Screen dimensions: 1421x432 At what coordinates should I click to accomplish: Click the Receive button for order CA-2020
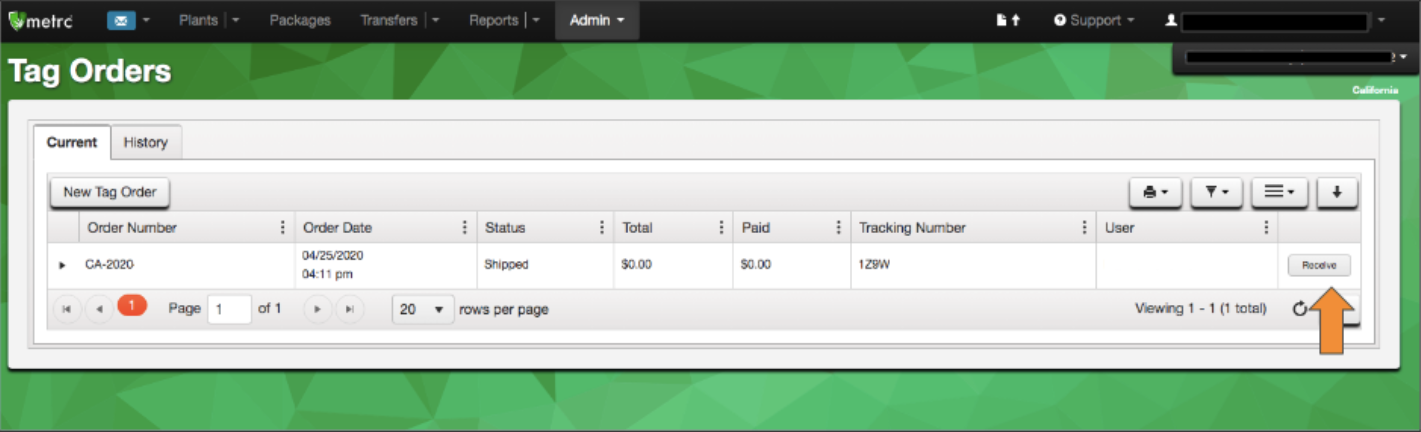click(x=1319, y=265)
